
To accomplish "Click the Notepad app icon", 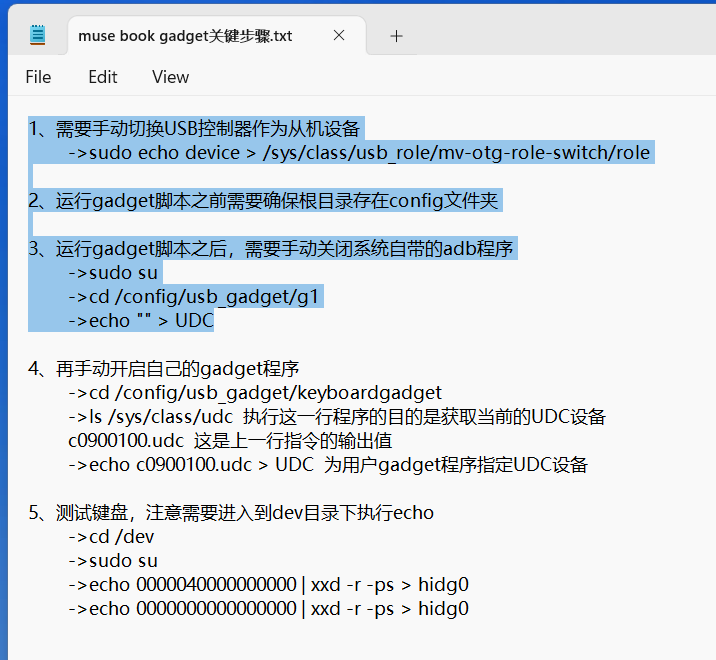I will click(x=37, y=35).
